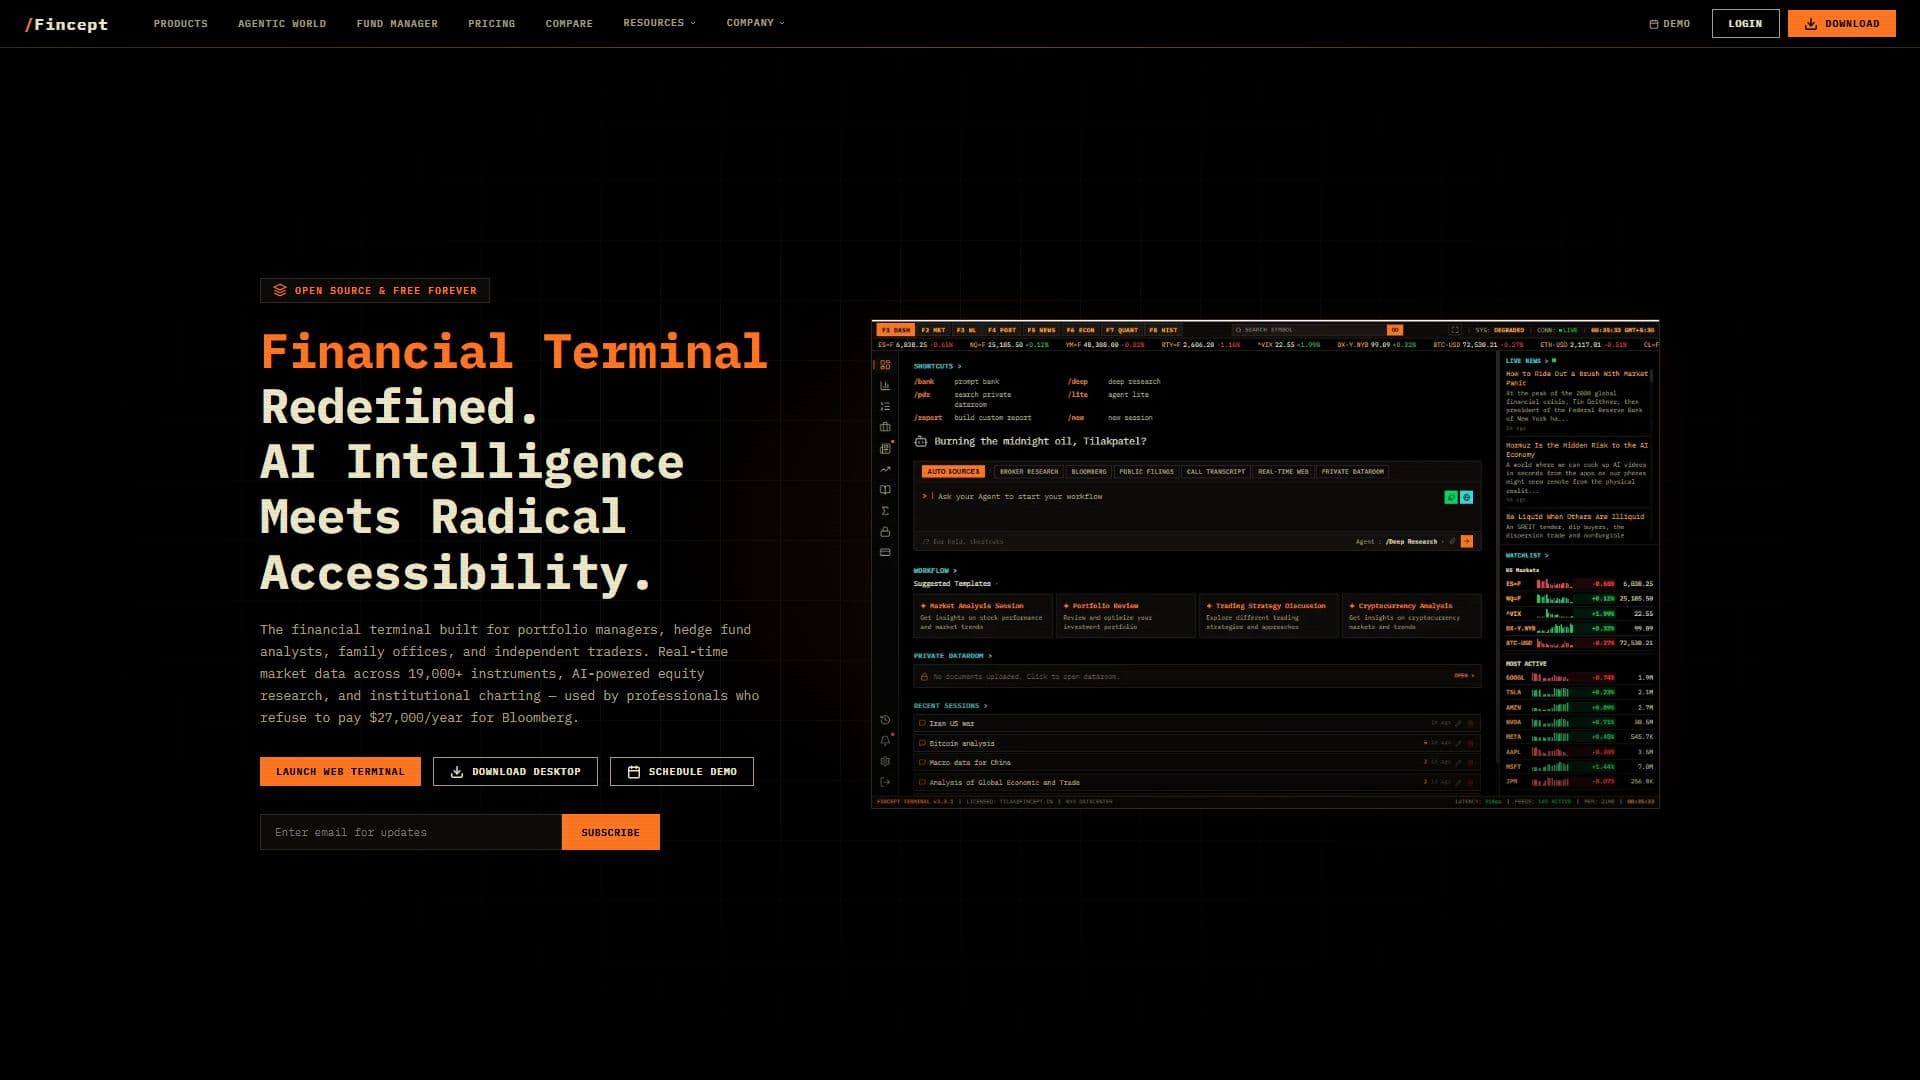
Task: Send prompt with the orange arrow button
Action: pyautogui.click(x=1467, y=541)
